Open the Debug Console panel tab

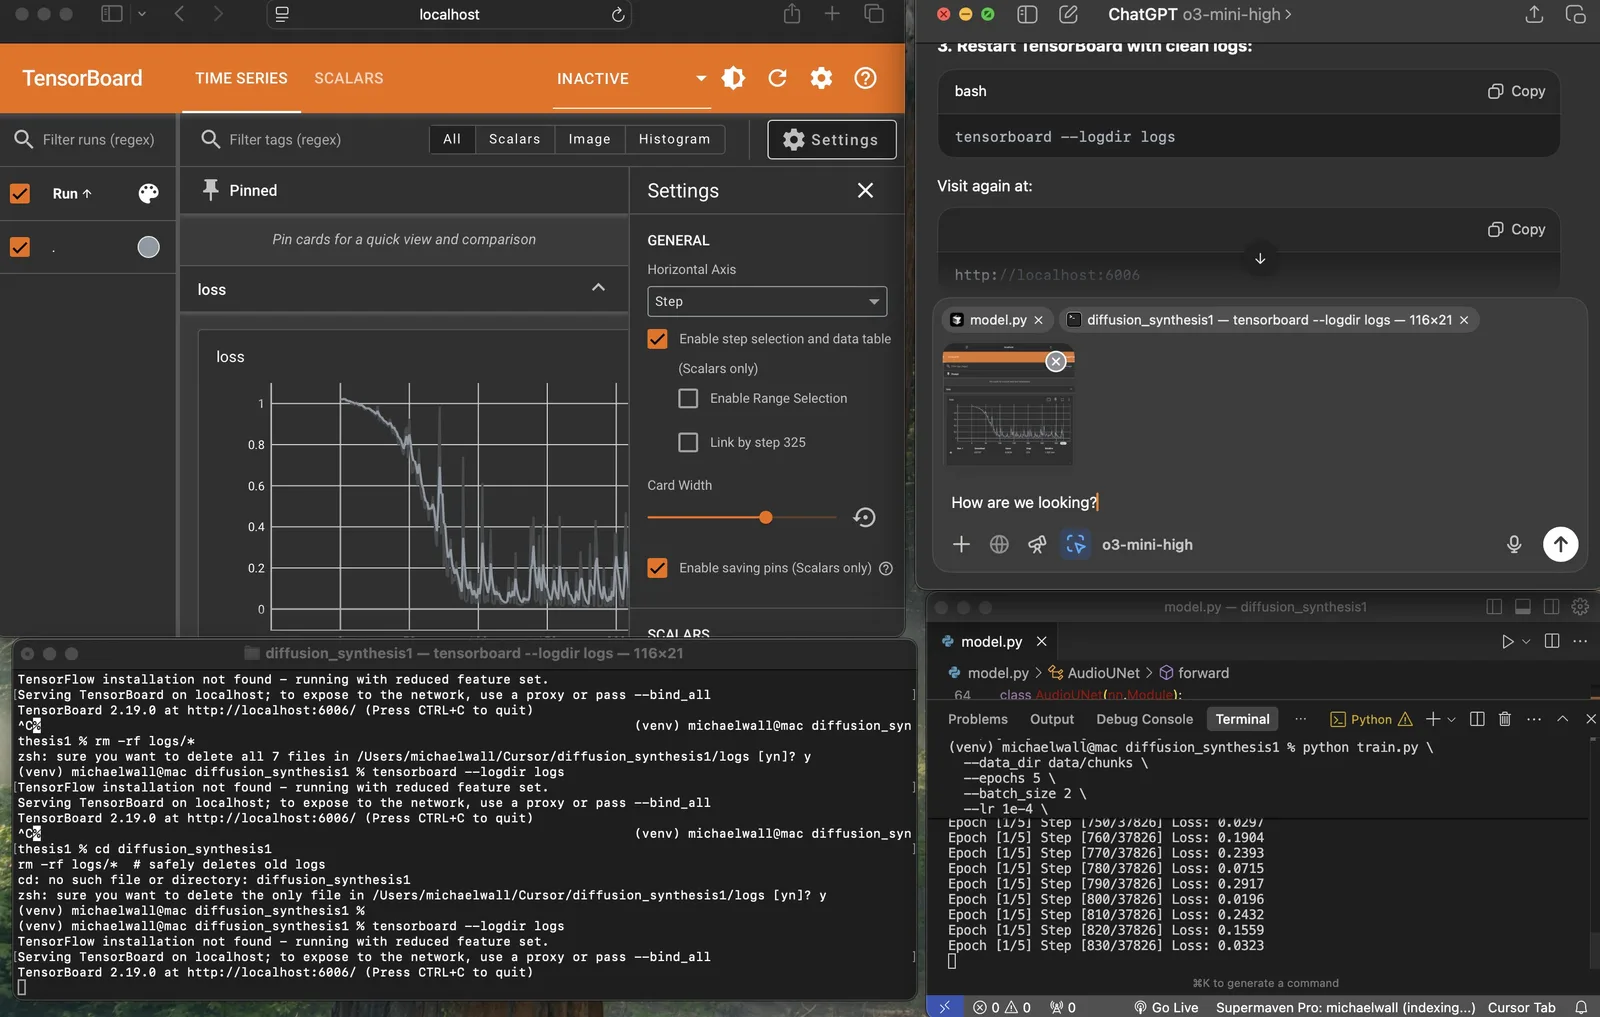1144,719
